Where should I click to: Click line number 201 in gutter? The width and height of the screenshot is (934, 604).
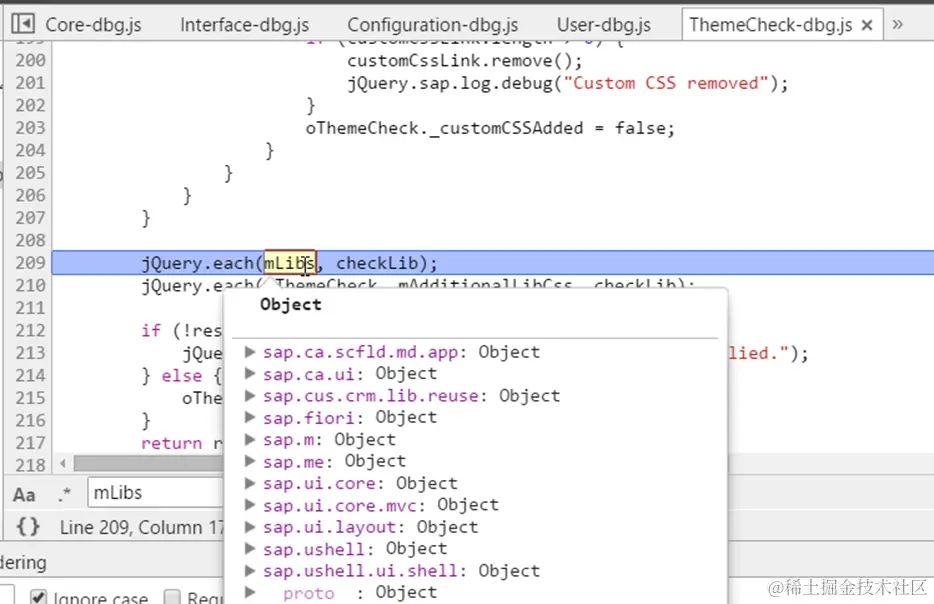click(30, 83)
